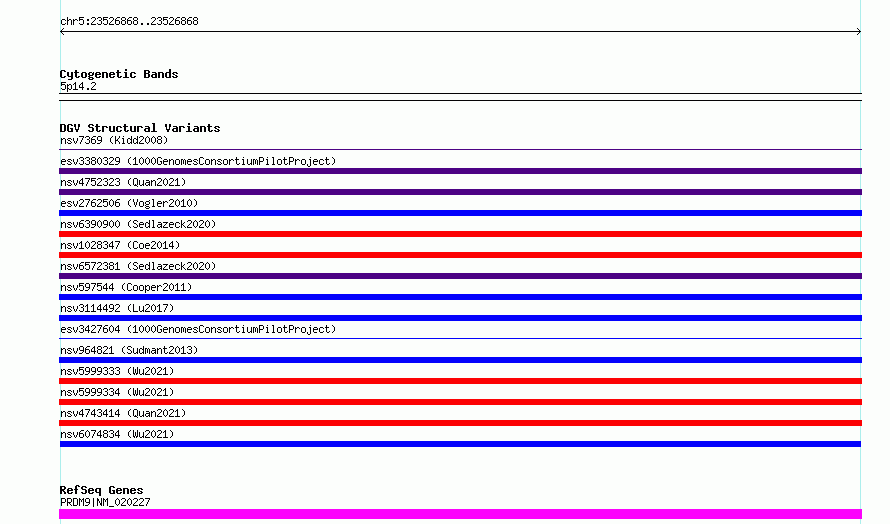Click the RefSeq Genes track title
Image resolution: width=890 pixels, height=524 pixels.
click(101, 490)
